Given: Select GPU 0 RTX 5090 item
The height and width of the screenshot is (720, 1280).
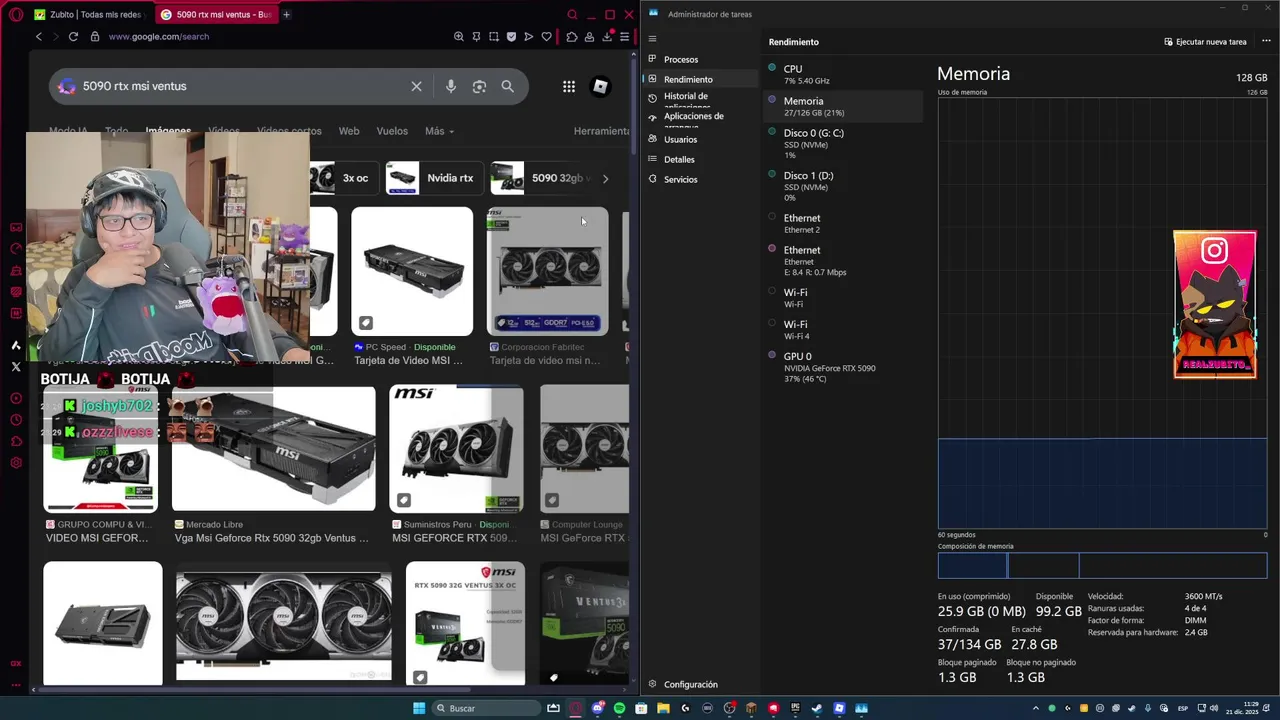Looking at the screenshot, I should (x=843, y=367).
